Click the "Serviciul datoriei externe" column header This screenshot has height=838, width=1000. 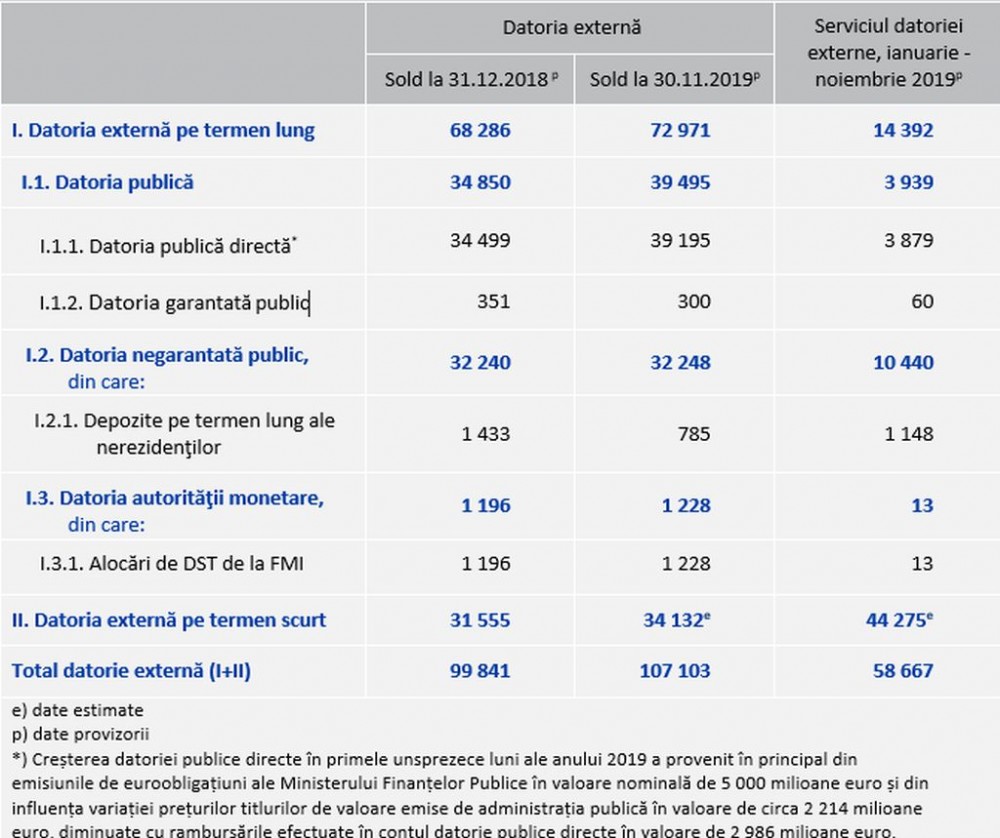click(x=887, y=52)
